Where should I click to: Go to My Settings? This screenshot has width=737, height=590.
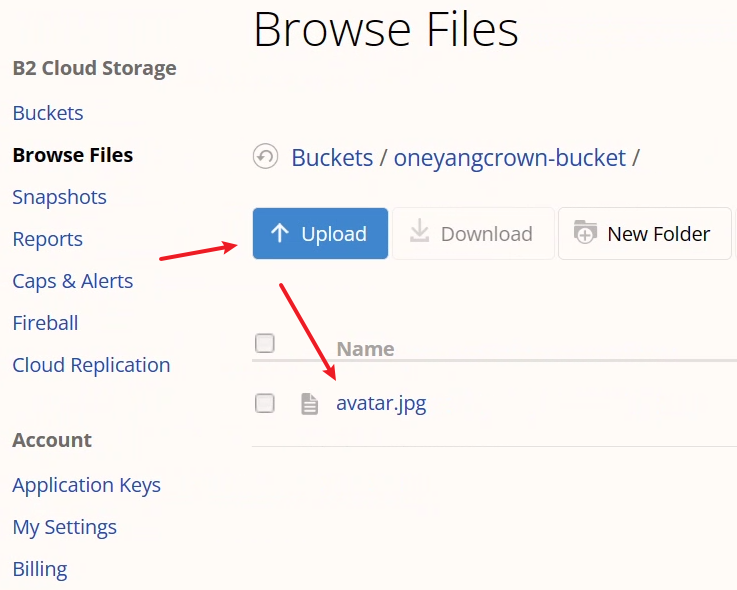64,527
